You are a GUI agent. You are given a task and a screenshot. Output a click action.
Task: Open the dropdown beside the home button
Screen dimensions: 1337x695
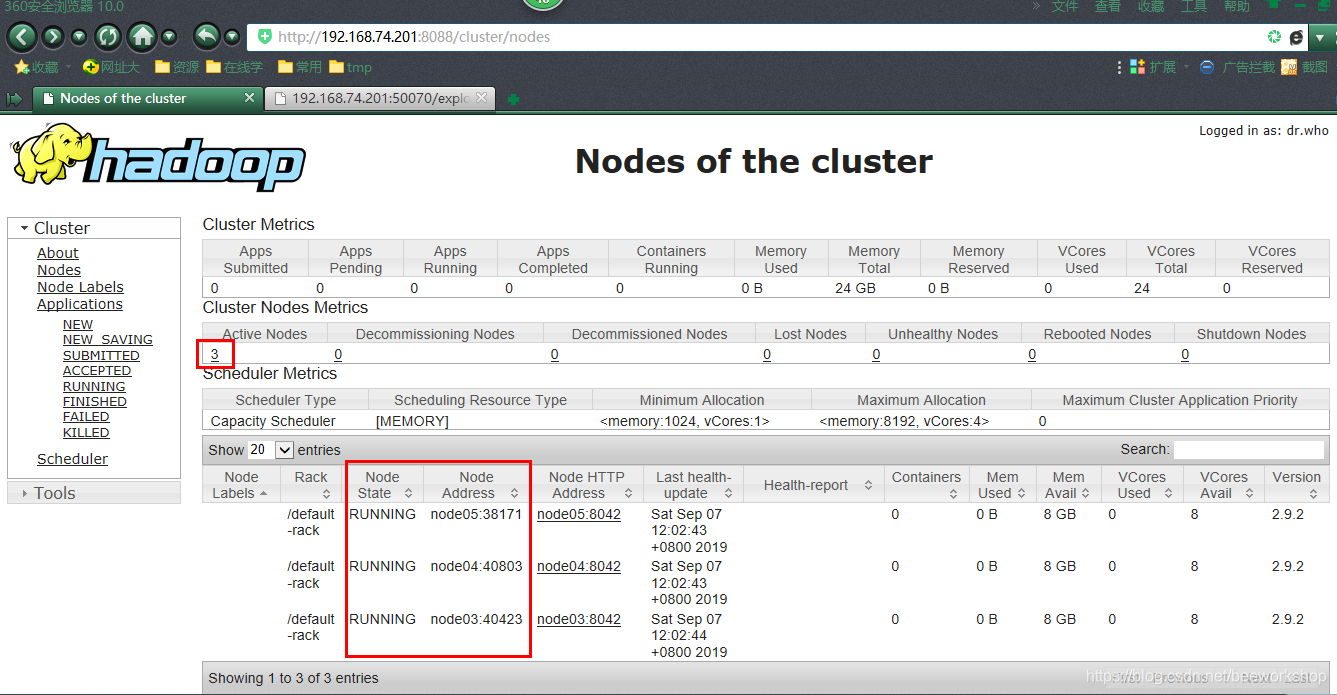(x=169, y=38)
